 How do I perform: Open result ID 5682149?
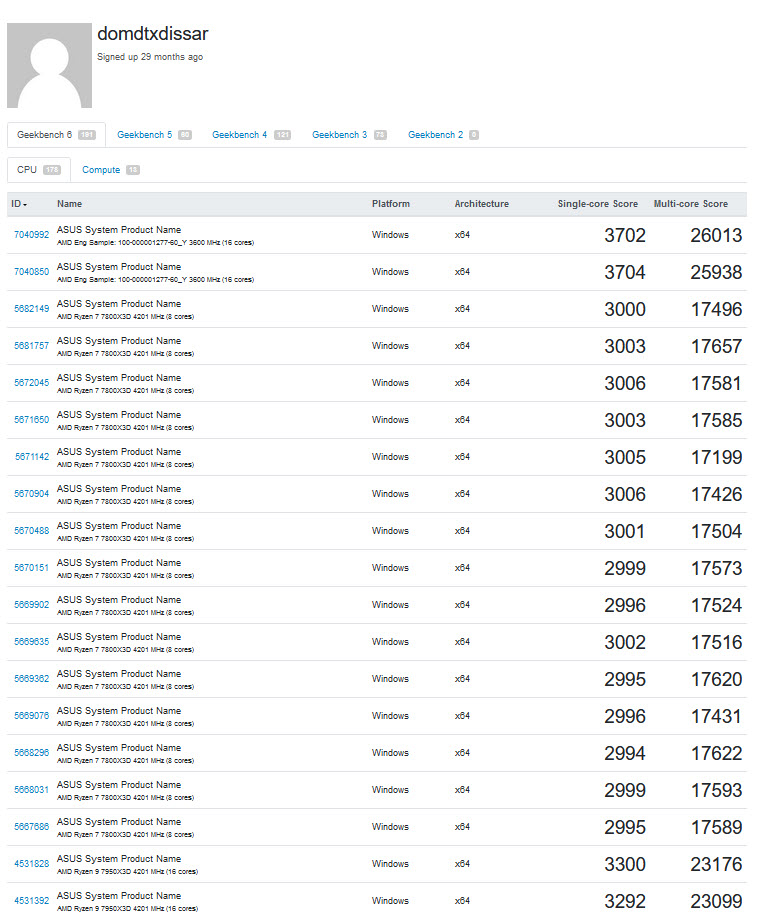(x=32, y=309)
